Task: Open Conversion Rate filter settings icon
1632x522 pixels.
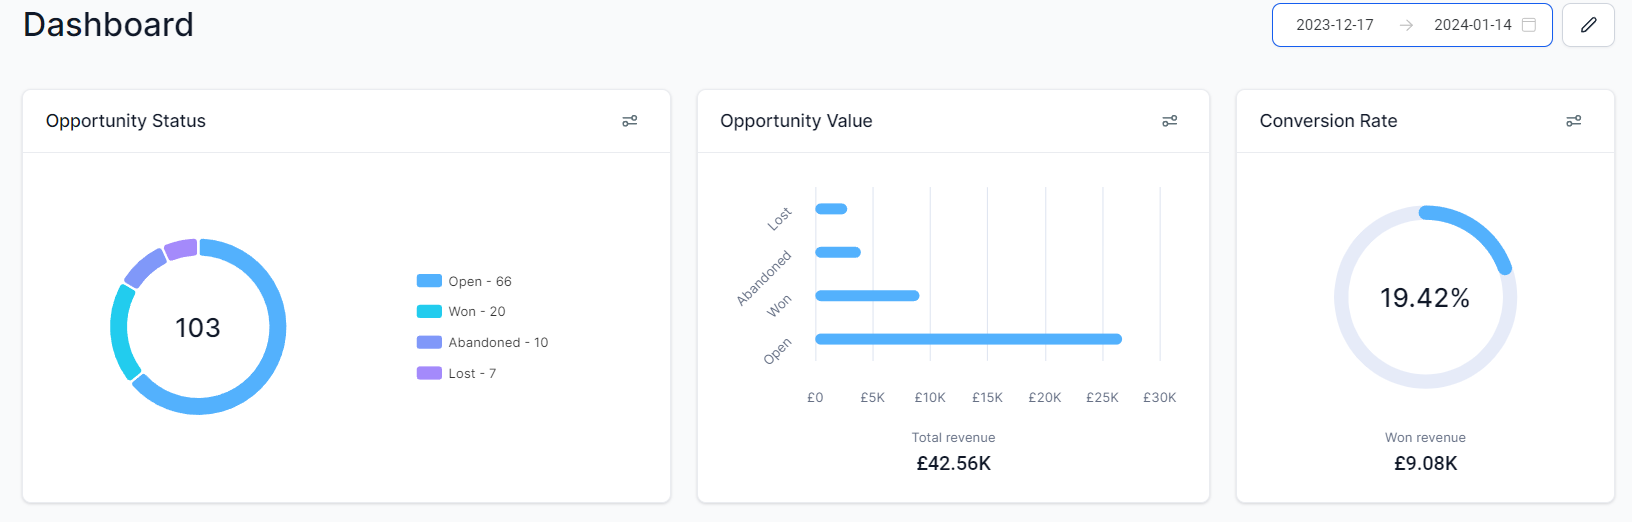Action: click(1574, 121)
